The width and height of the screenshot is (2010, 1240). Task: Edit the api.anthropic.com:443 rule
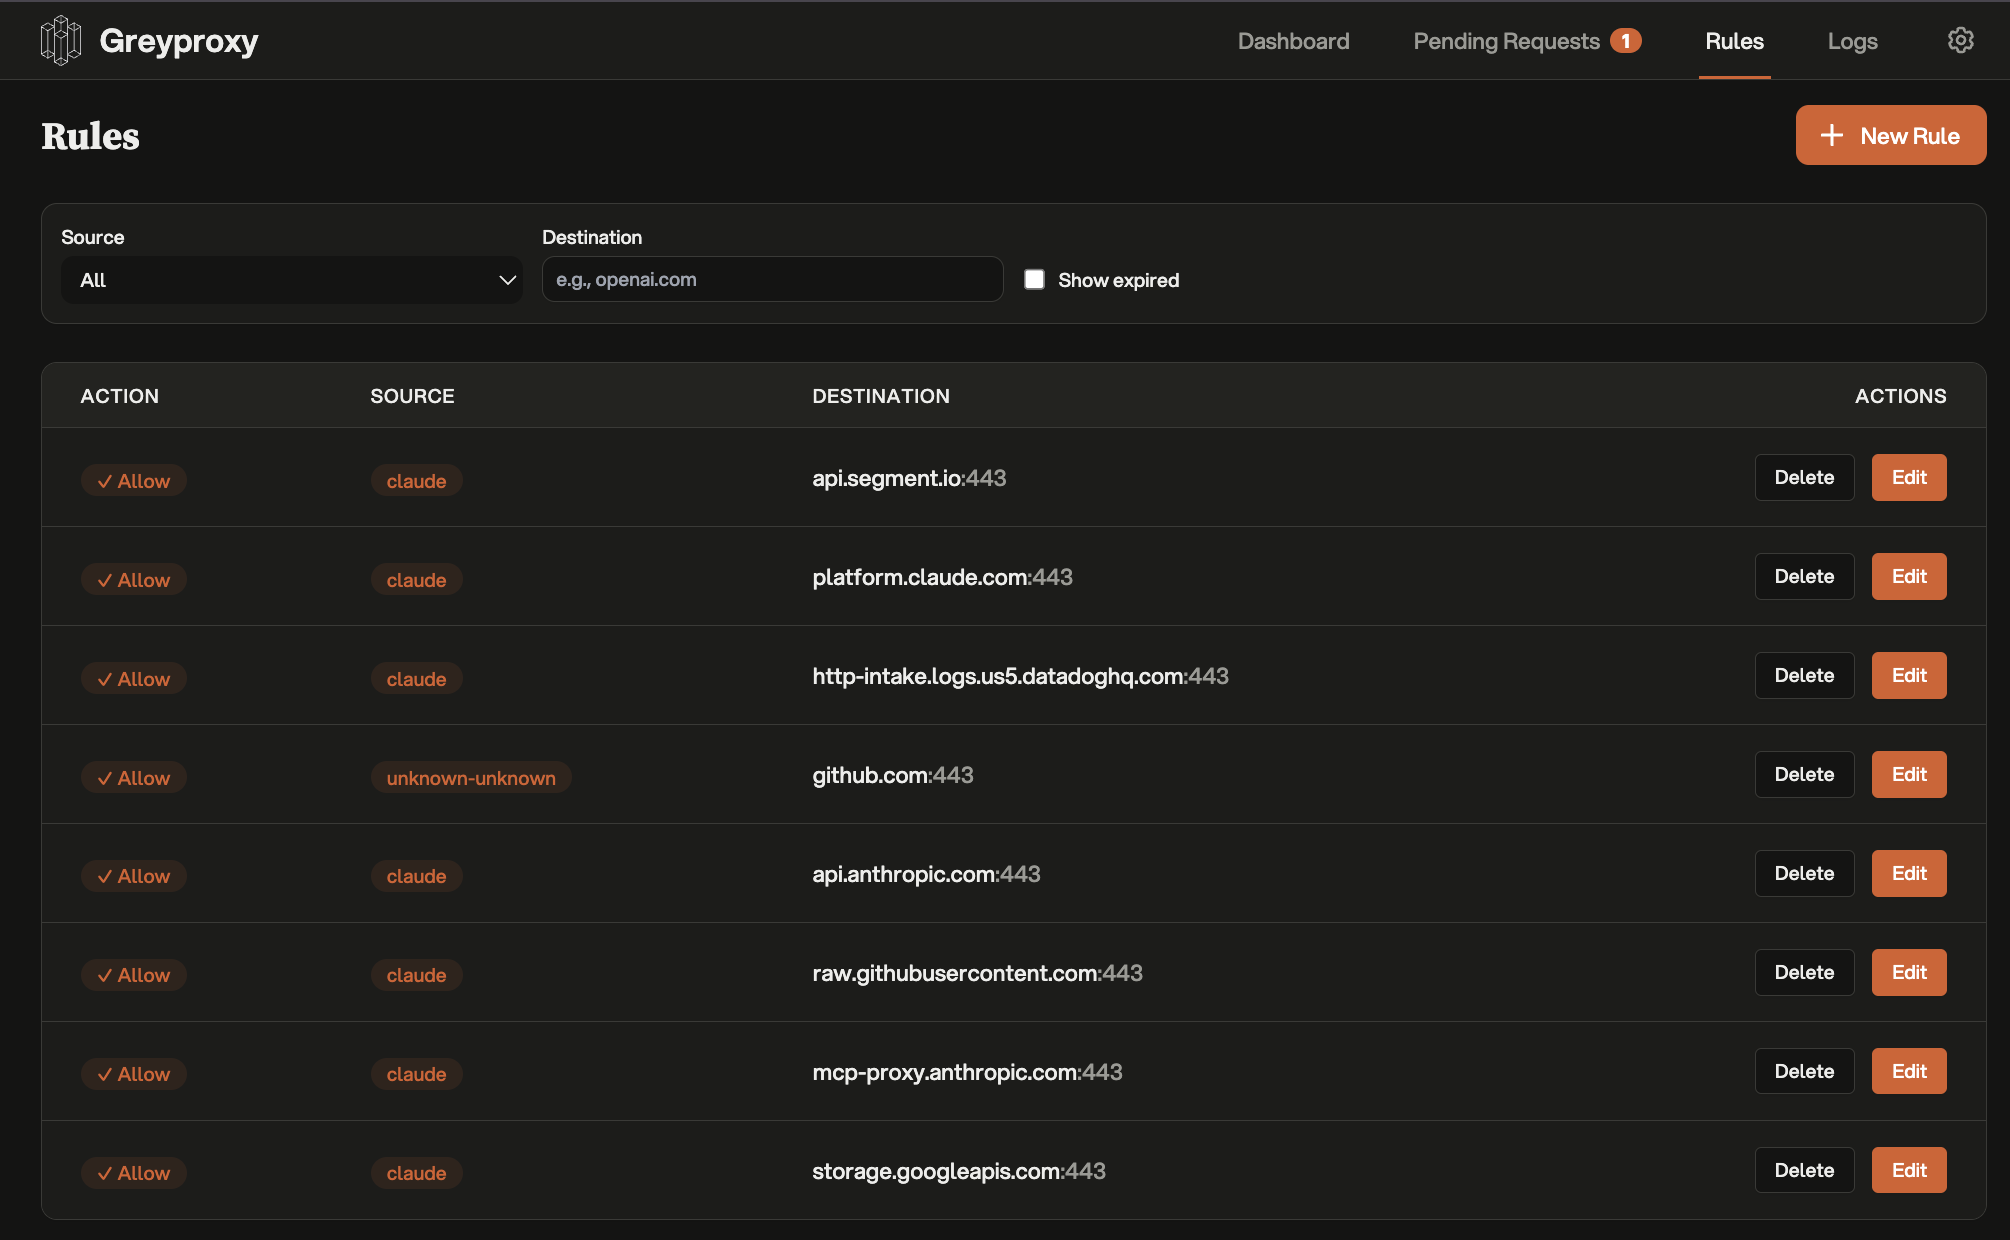pos(1908,874)
